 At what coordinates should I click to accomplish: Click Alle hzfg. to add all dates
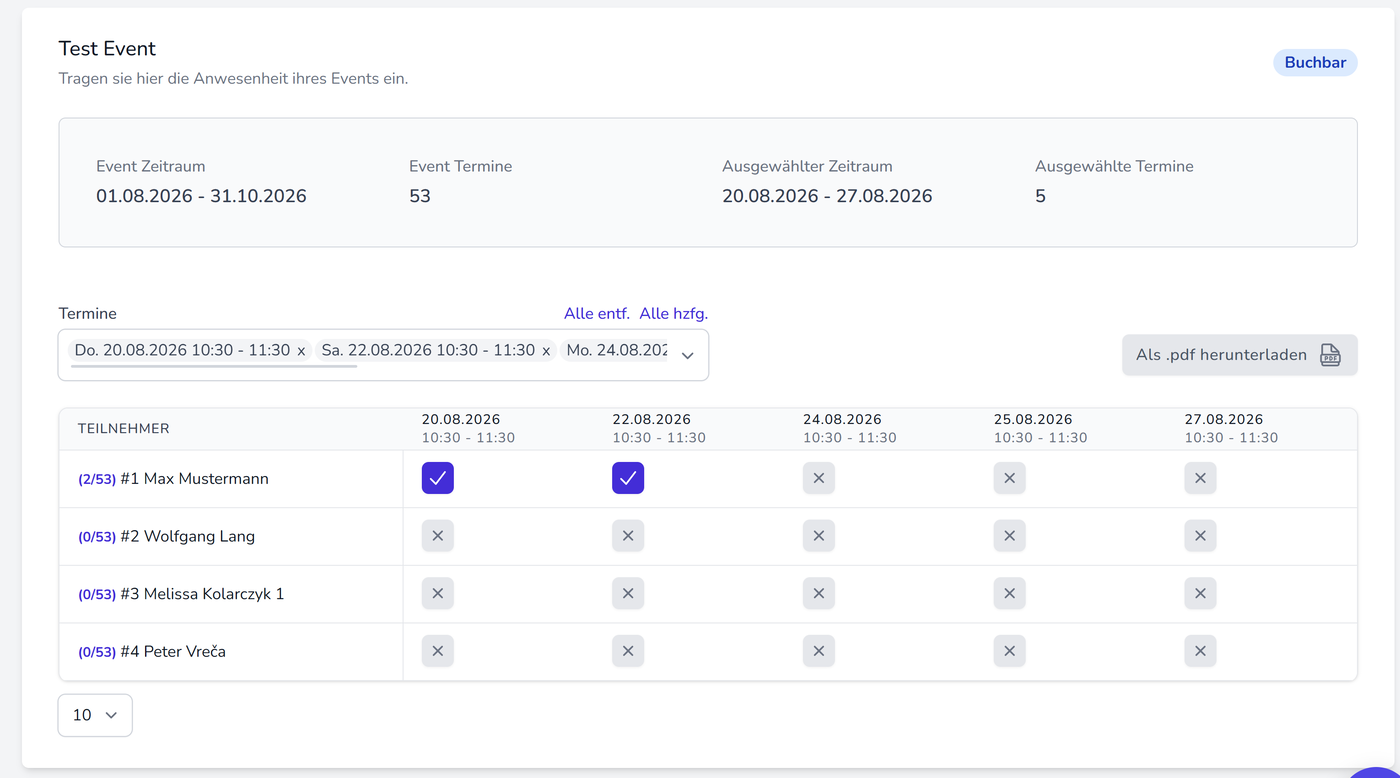click(674, 313)
